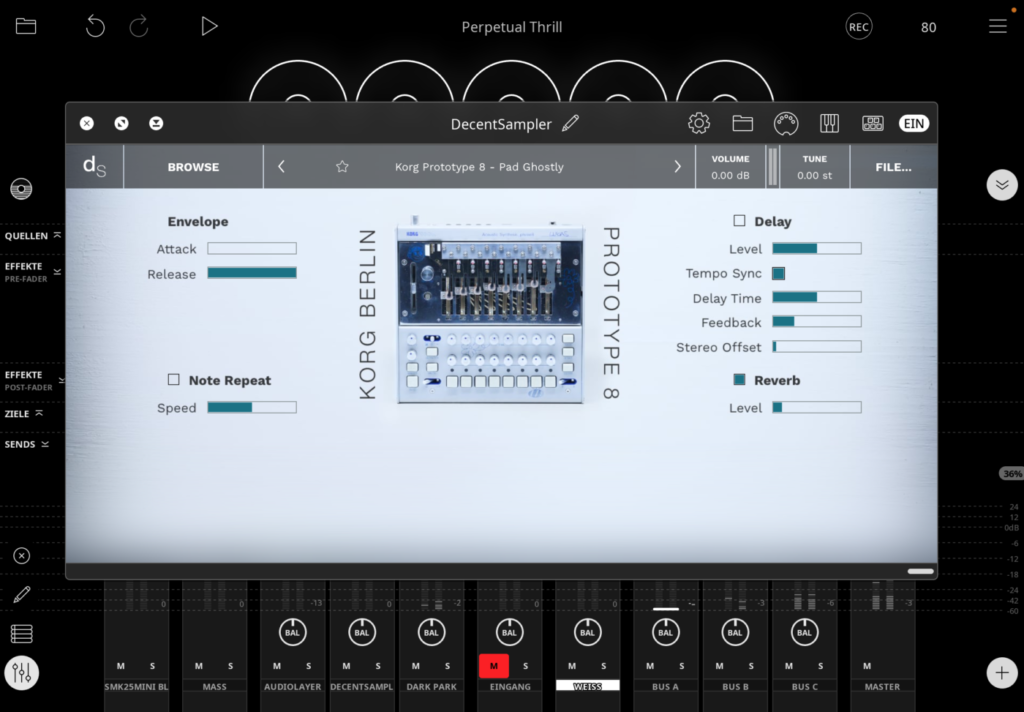Enable the Delay checkbox
Screen dimensions: 1024x712
[x=740, y=221]
